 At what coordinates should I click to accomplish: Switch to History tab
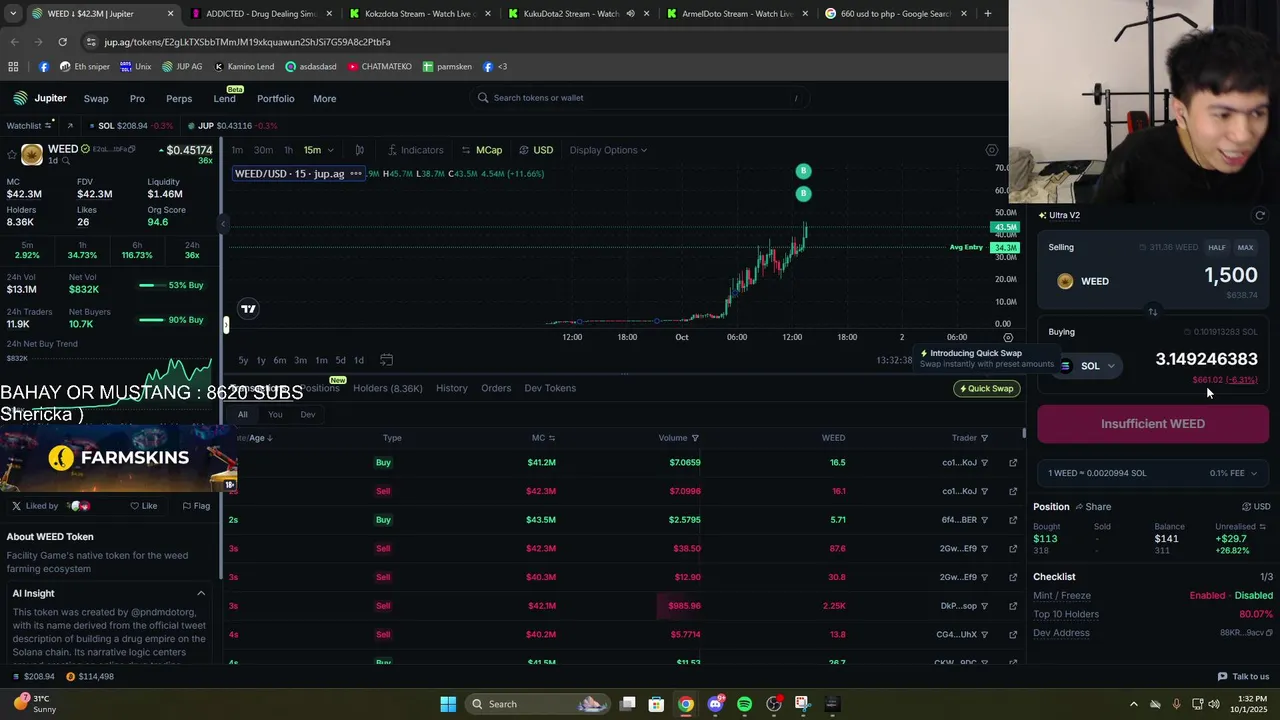[451, 388]
